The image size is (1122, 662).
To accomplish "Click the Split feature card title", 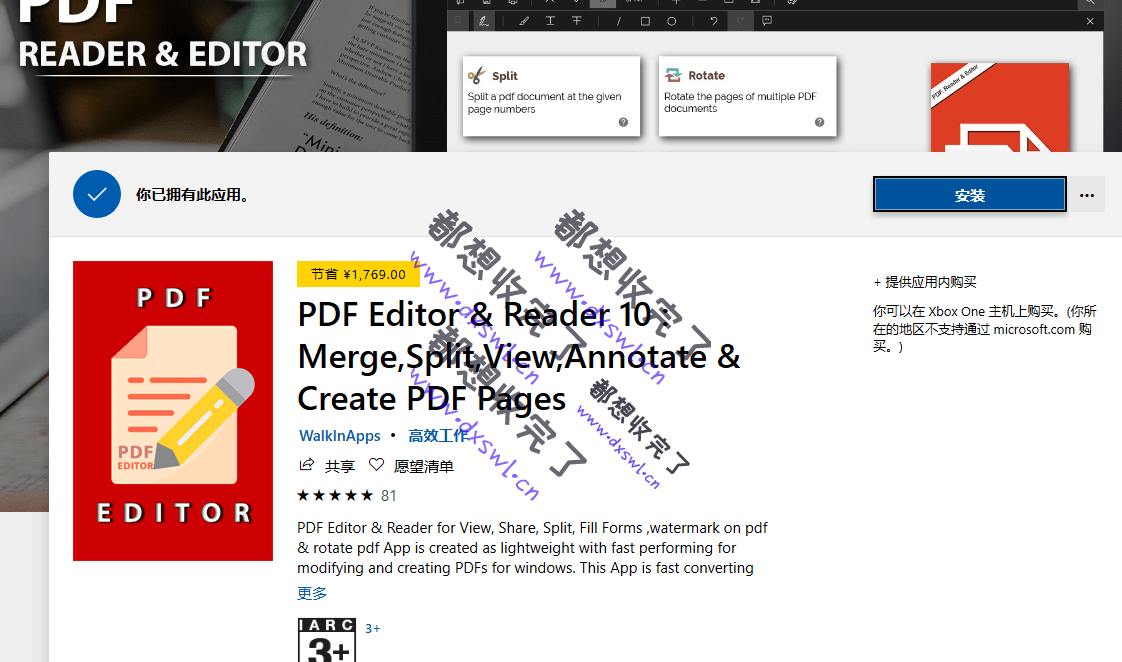I will [x=504, y=76].
